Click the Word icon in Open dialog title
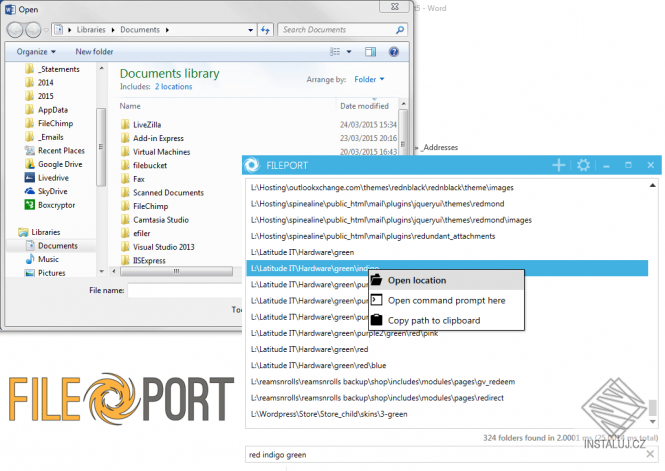This screenshot has width=665, height=471. pos(10,9)
